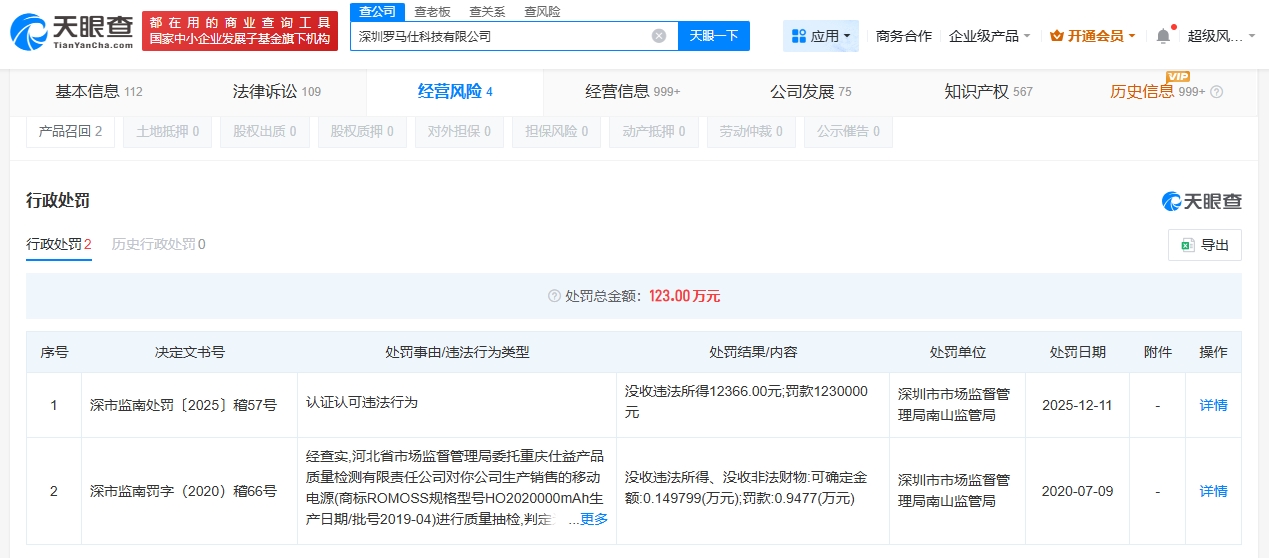The width and height of the screenshot is (1269, 558).
Task: Click the help question mark beside 历史信息
Action: coord(1217,92)
